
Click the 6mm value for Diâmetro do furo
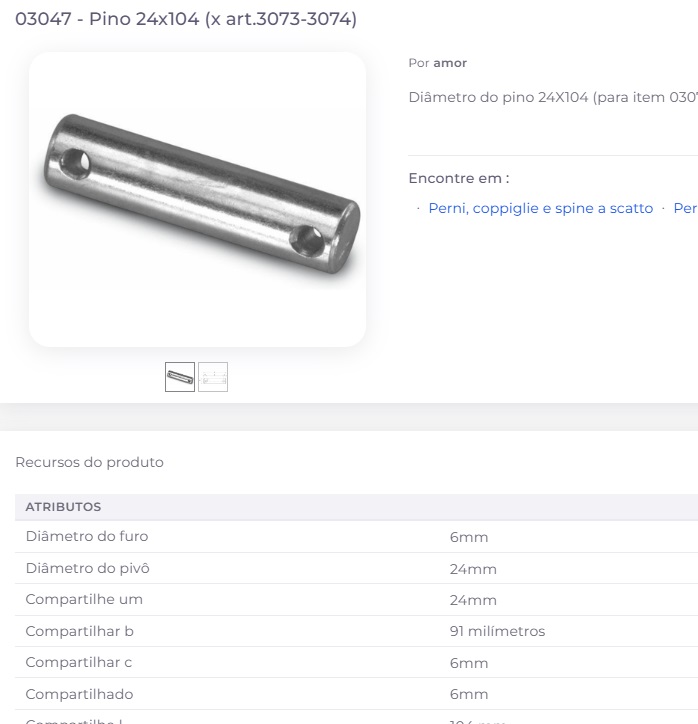[x=469, y=537]
